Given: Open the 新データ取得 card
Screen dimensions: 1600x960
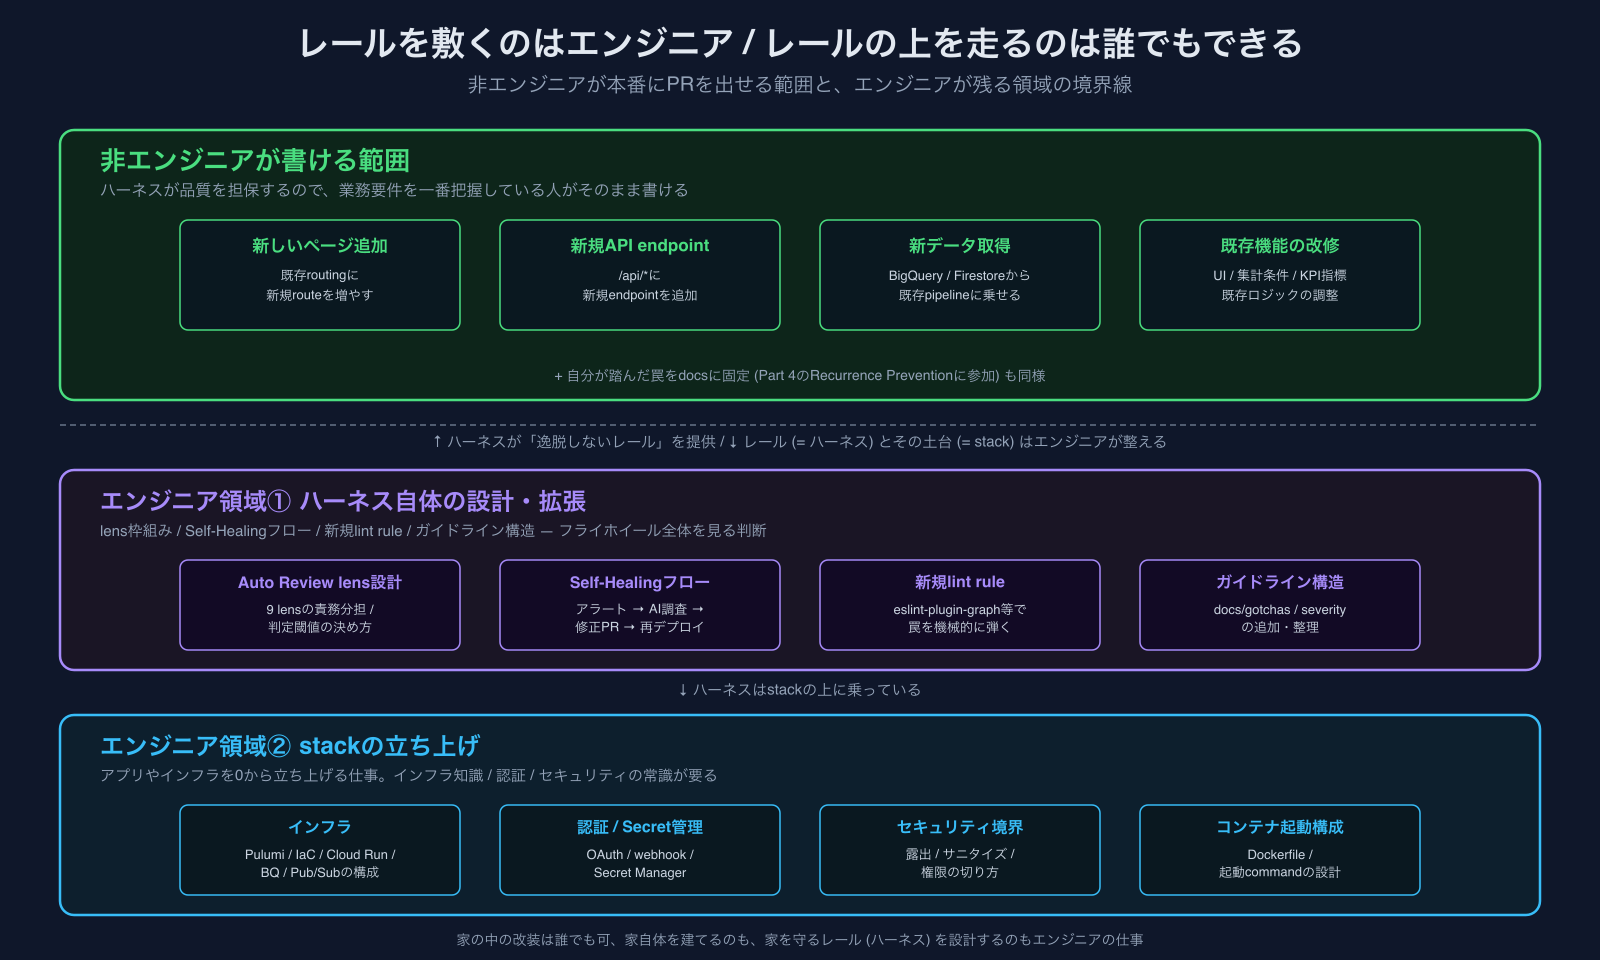Looking at the screenshot, I should [960, 275].
